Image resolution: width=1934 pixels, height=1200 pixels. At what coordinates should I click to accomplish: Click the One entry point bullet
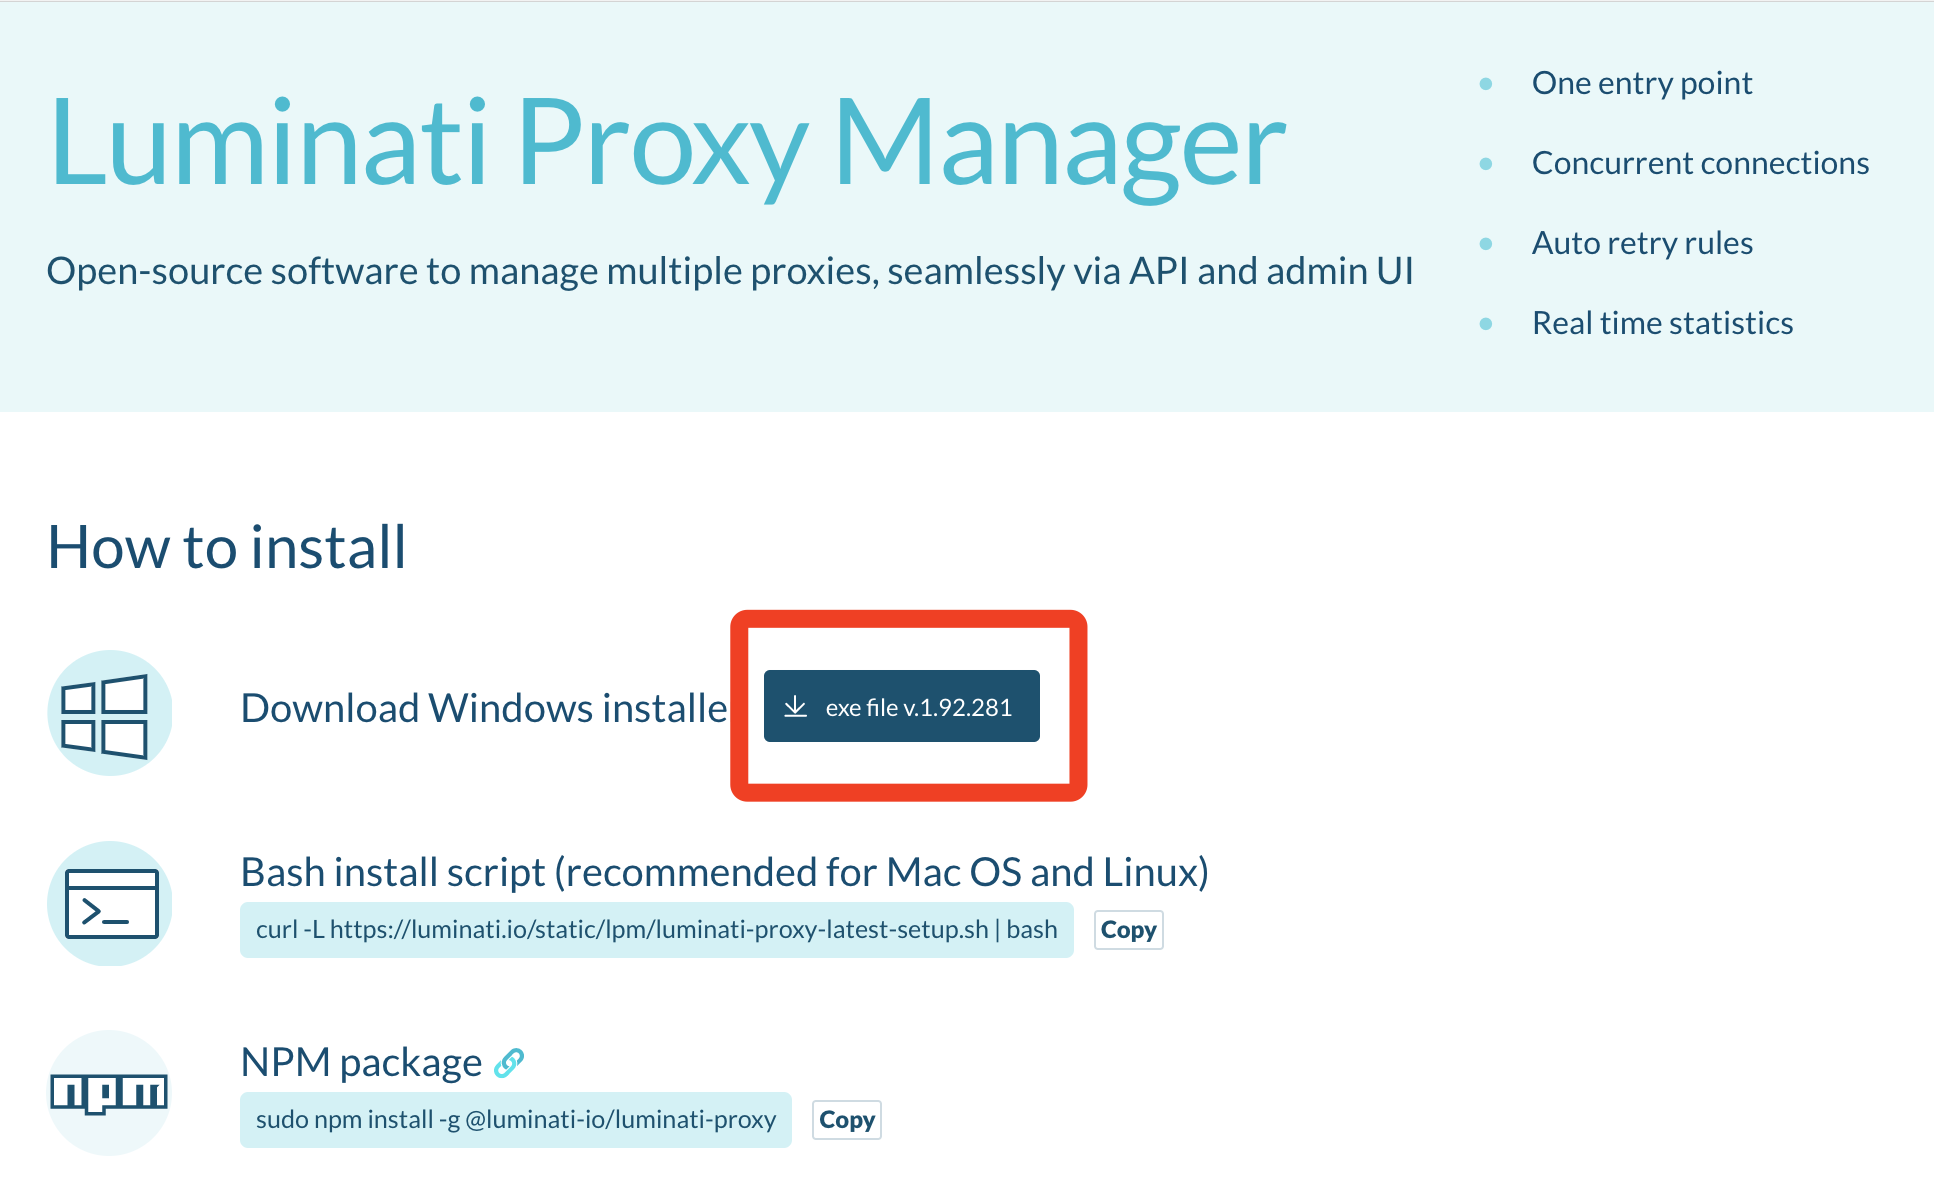tap(1642, 83)
